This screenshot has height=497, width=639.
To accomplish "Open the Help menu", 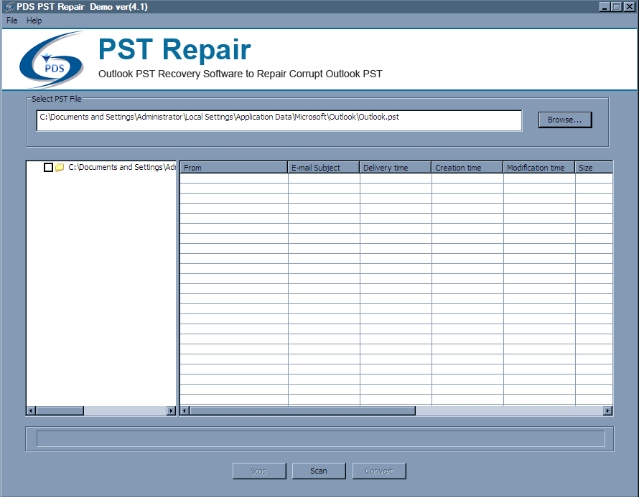I will click(34, 20).
